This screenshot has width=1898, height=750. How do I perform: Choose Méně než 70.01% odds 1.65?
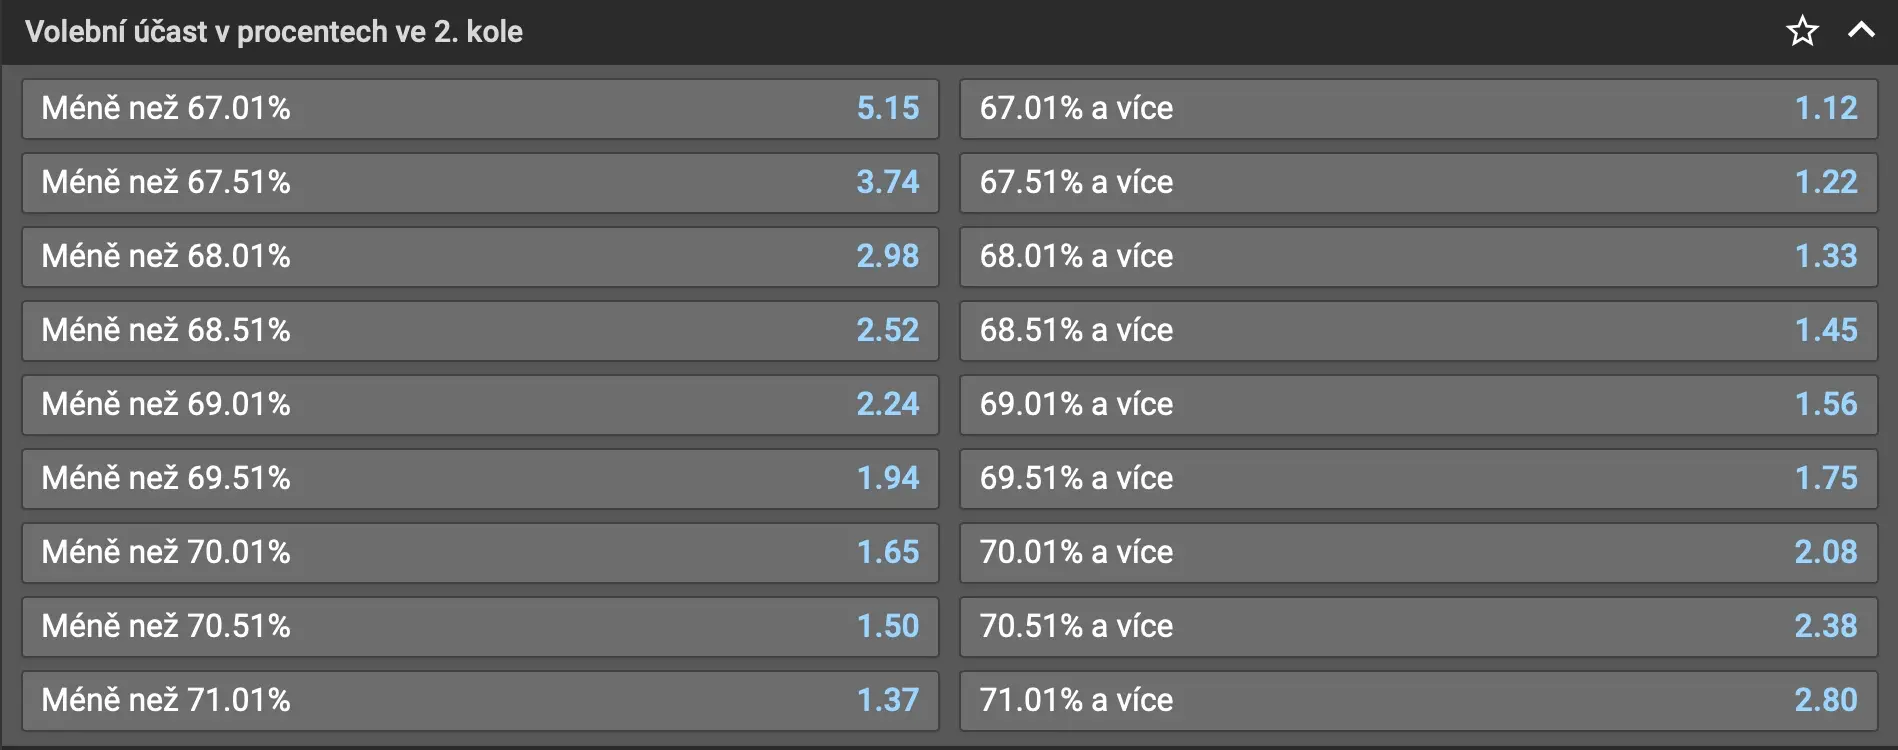coord(480,553)
